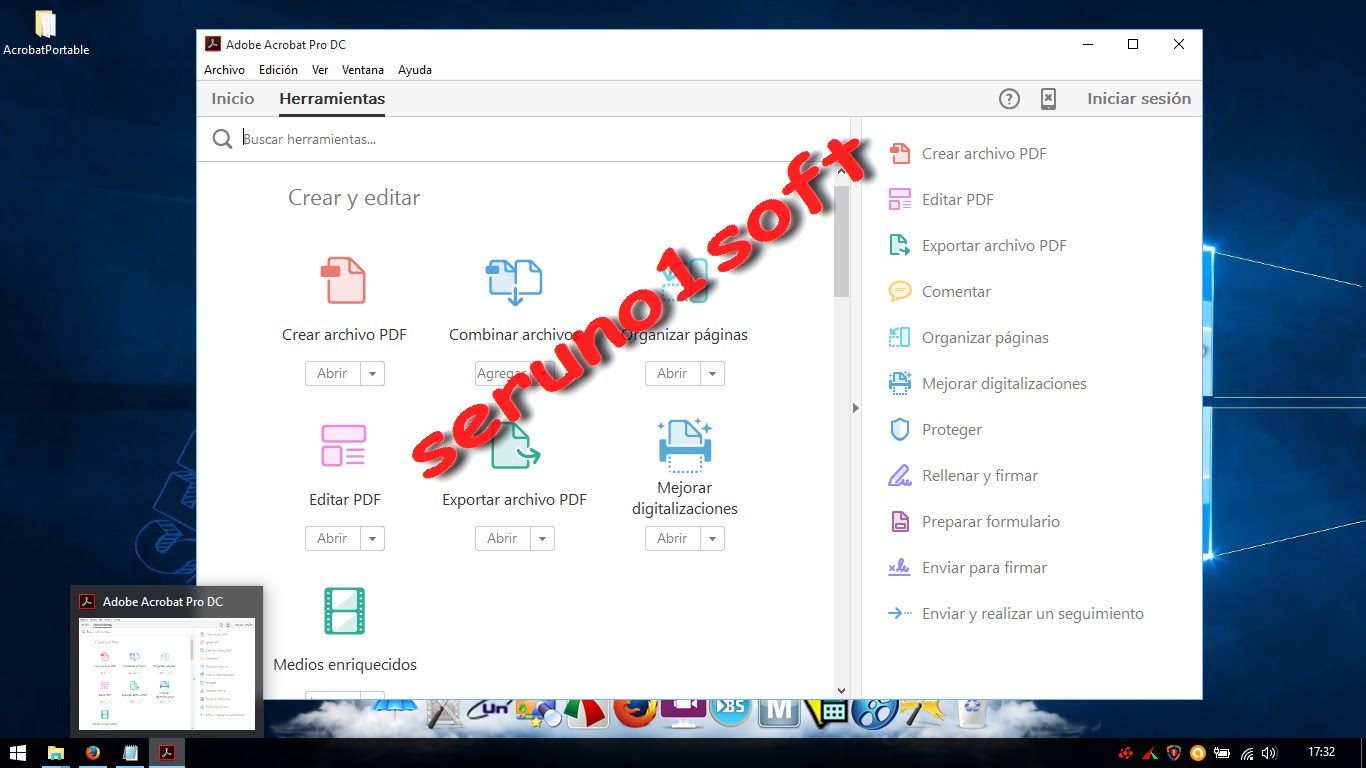Click the 17:32 taskbar clock
This screenshot has width=1366, height=768.
[1321, 752]
